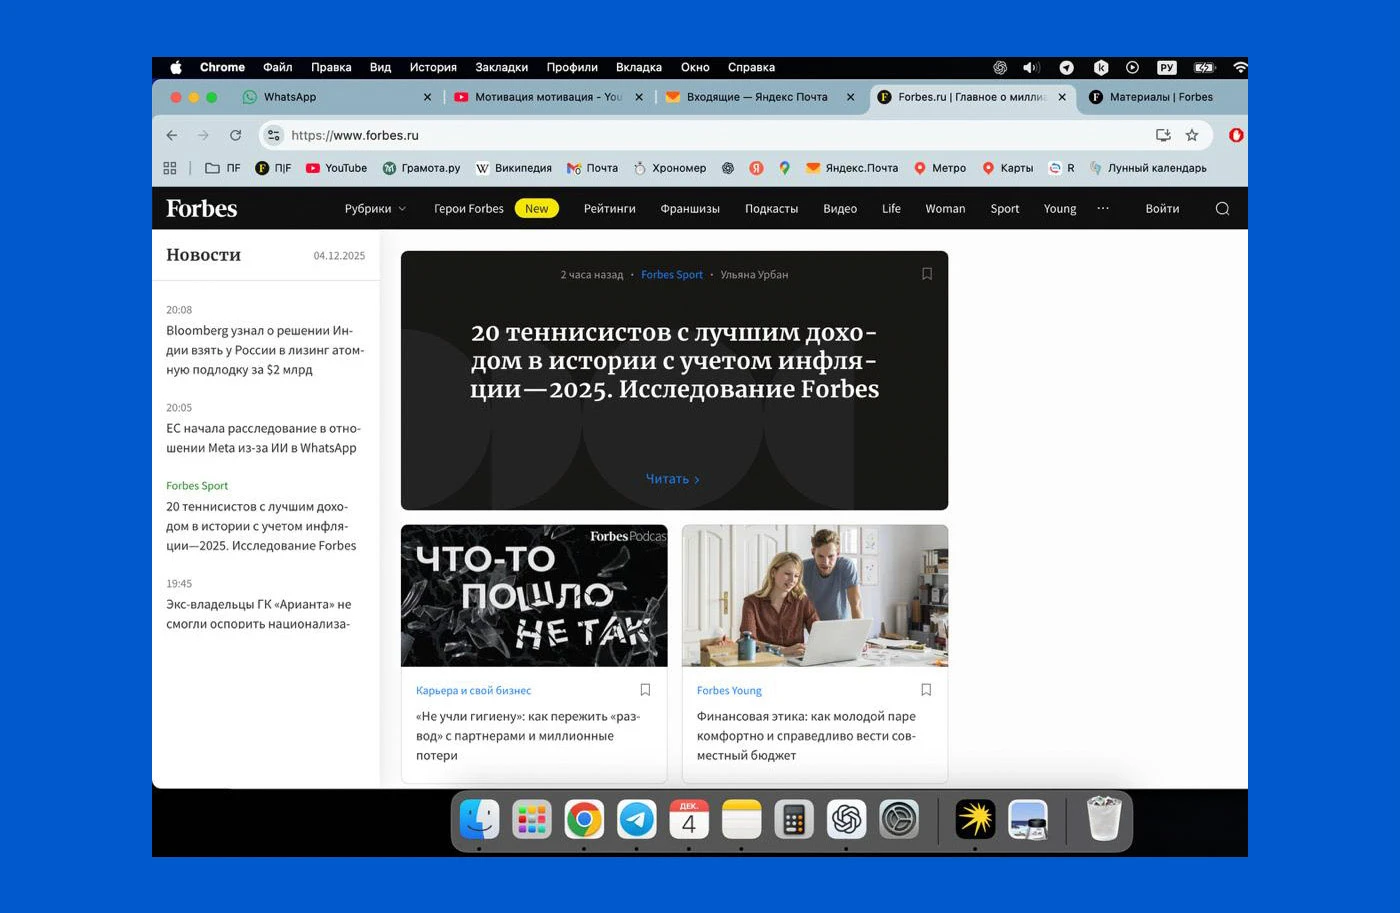Bookmark the 20 теннисистов featured article
1400x913 pixels.
point(927,274)
